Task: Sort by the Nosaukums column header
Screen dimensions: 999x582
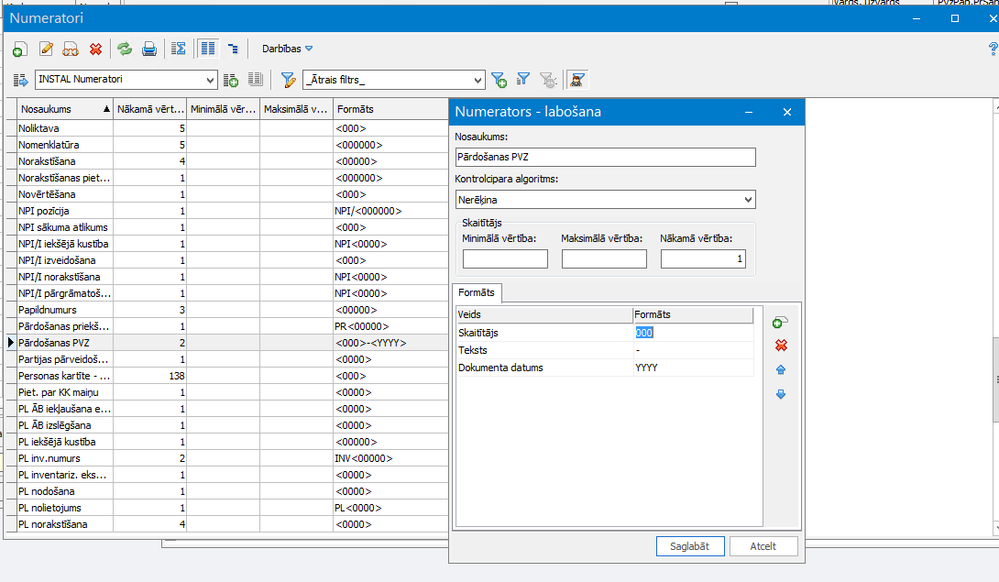Action: click(x=60, y=109)
